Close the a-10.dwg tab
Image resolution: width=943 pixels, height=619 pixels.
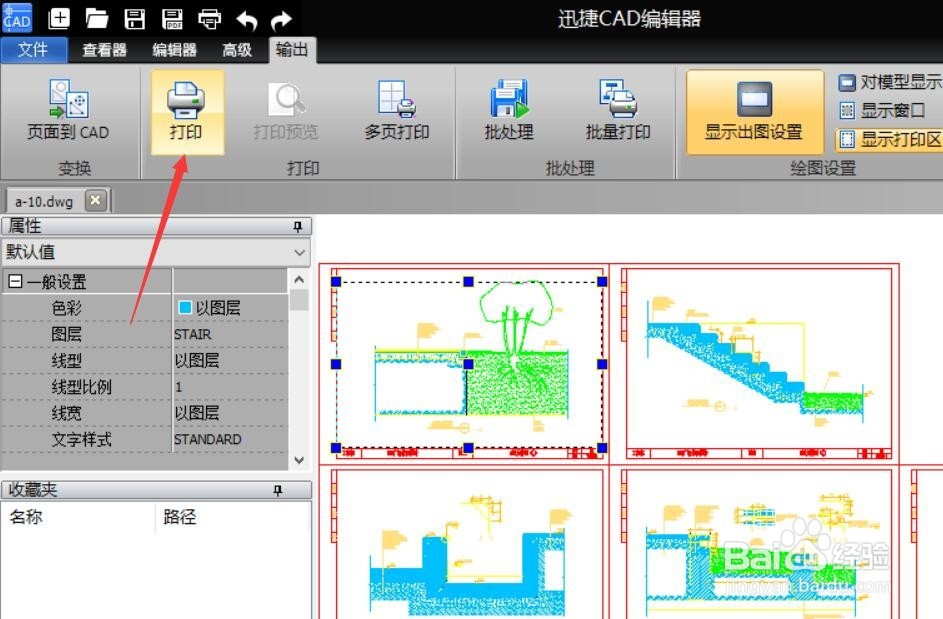[96, 200]
